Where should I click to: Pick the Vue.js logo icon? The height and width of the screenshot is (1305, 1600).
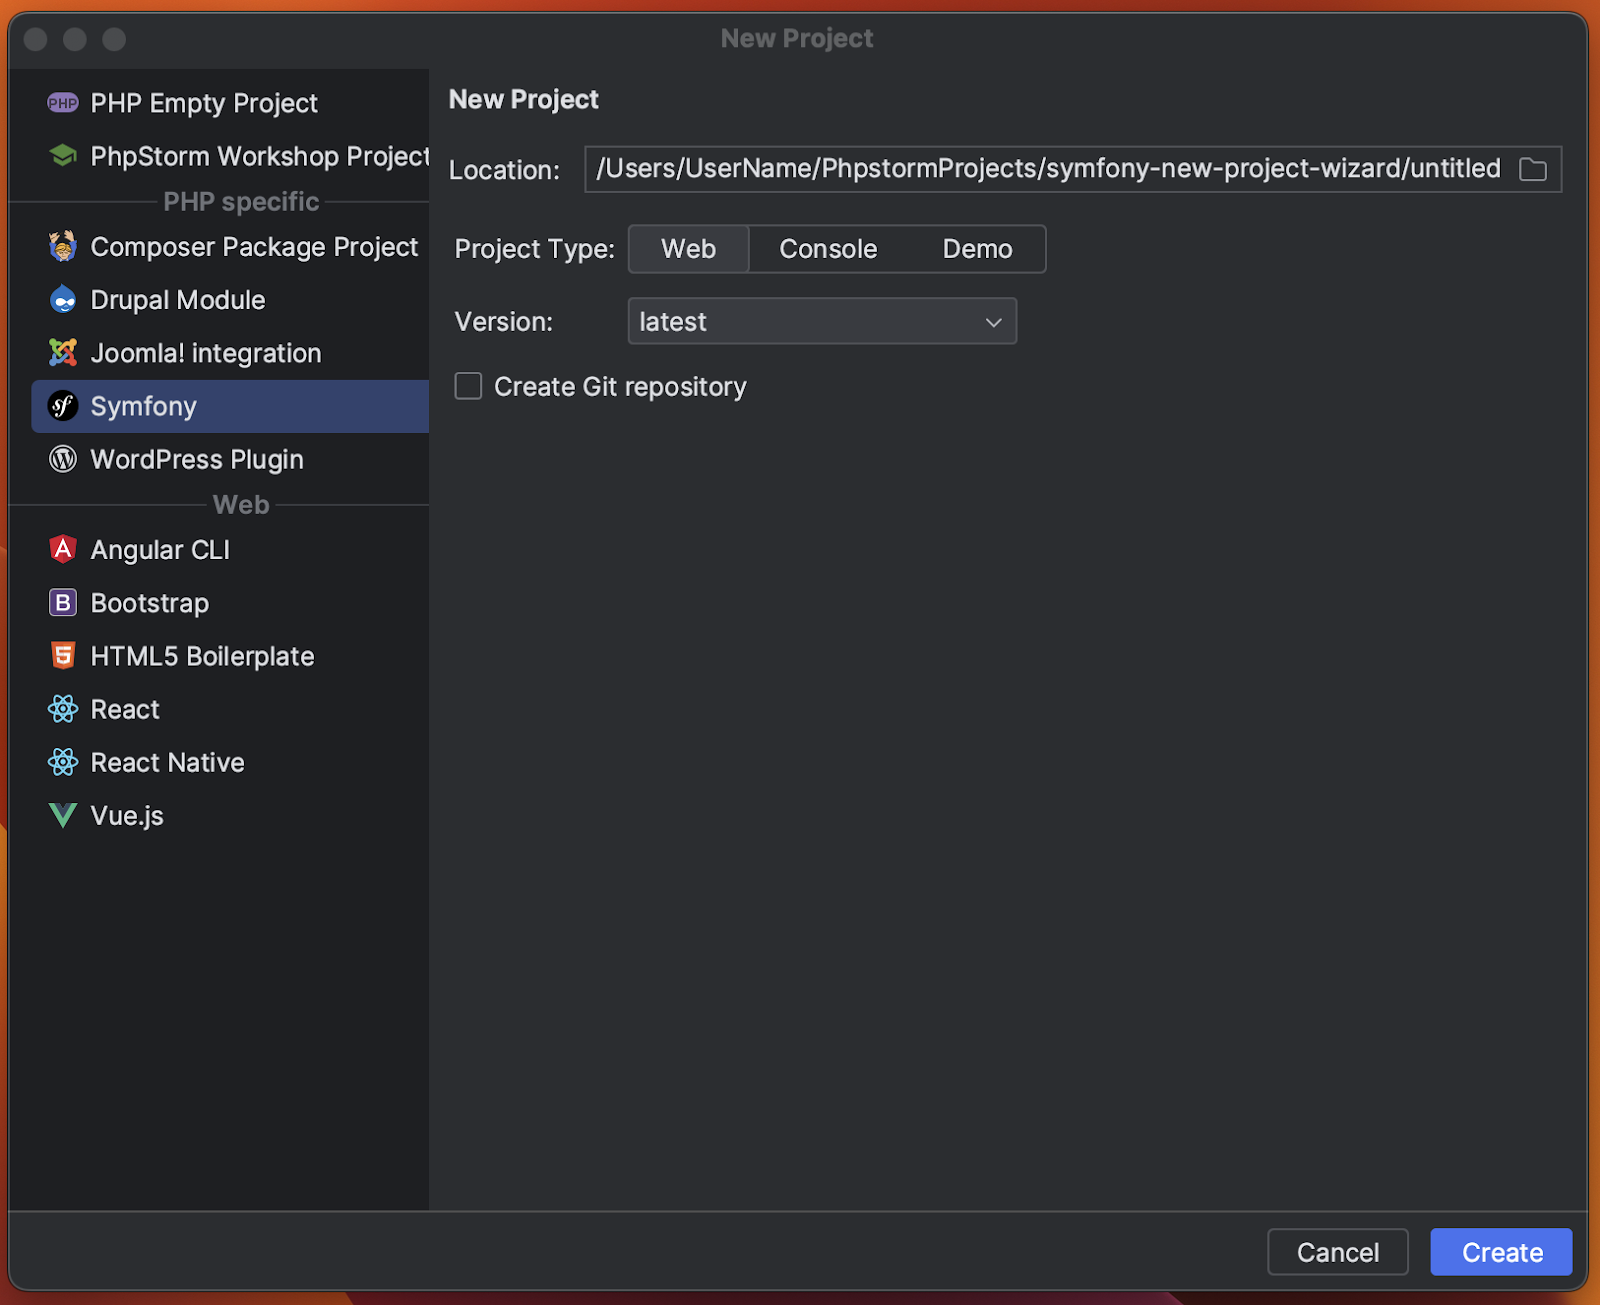tap(62, 815)
